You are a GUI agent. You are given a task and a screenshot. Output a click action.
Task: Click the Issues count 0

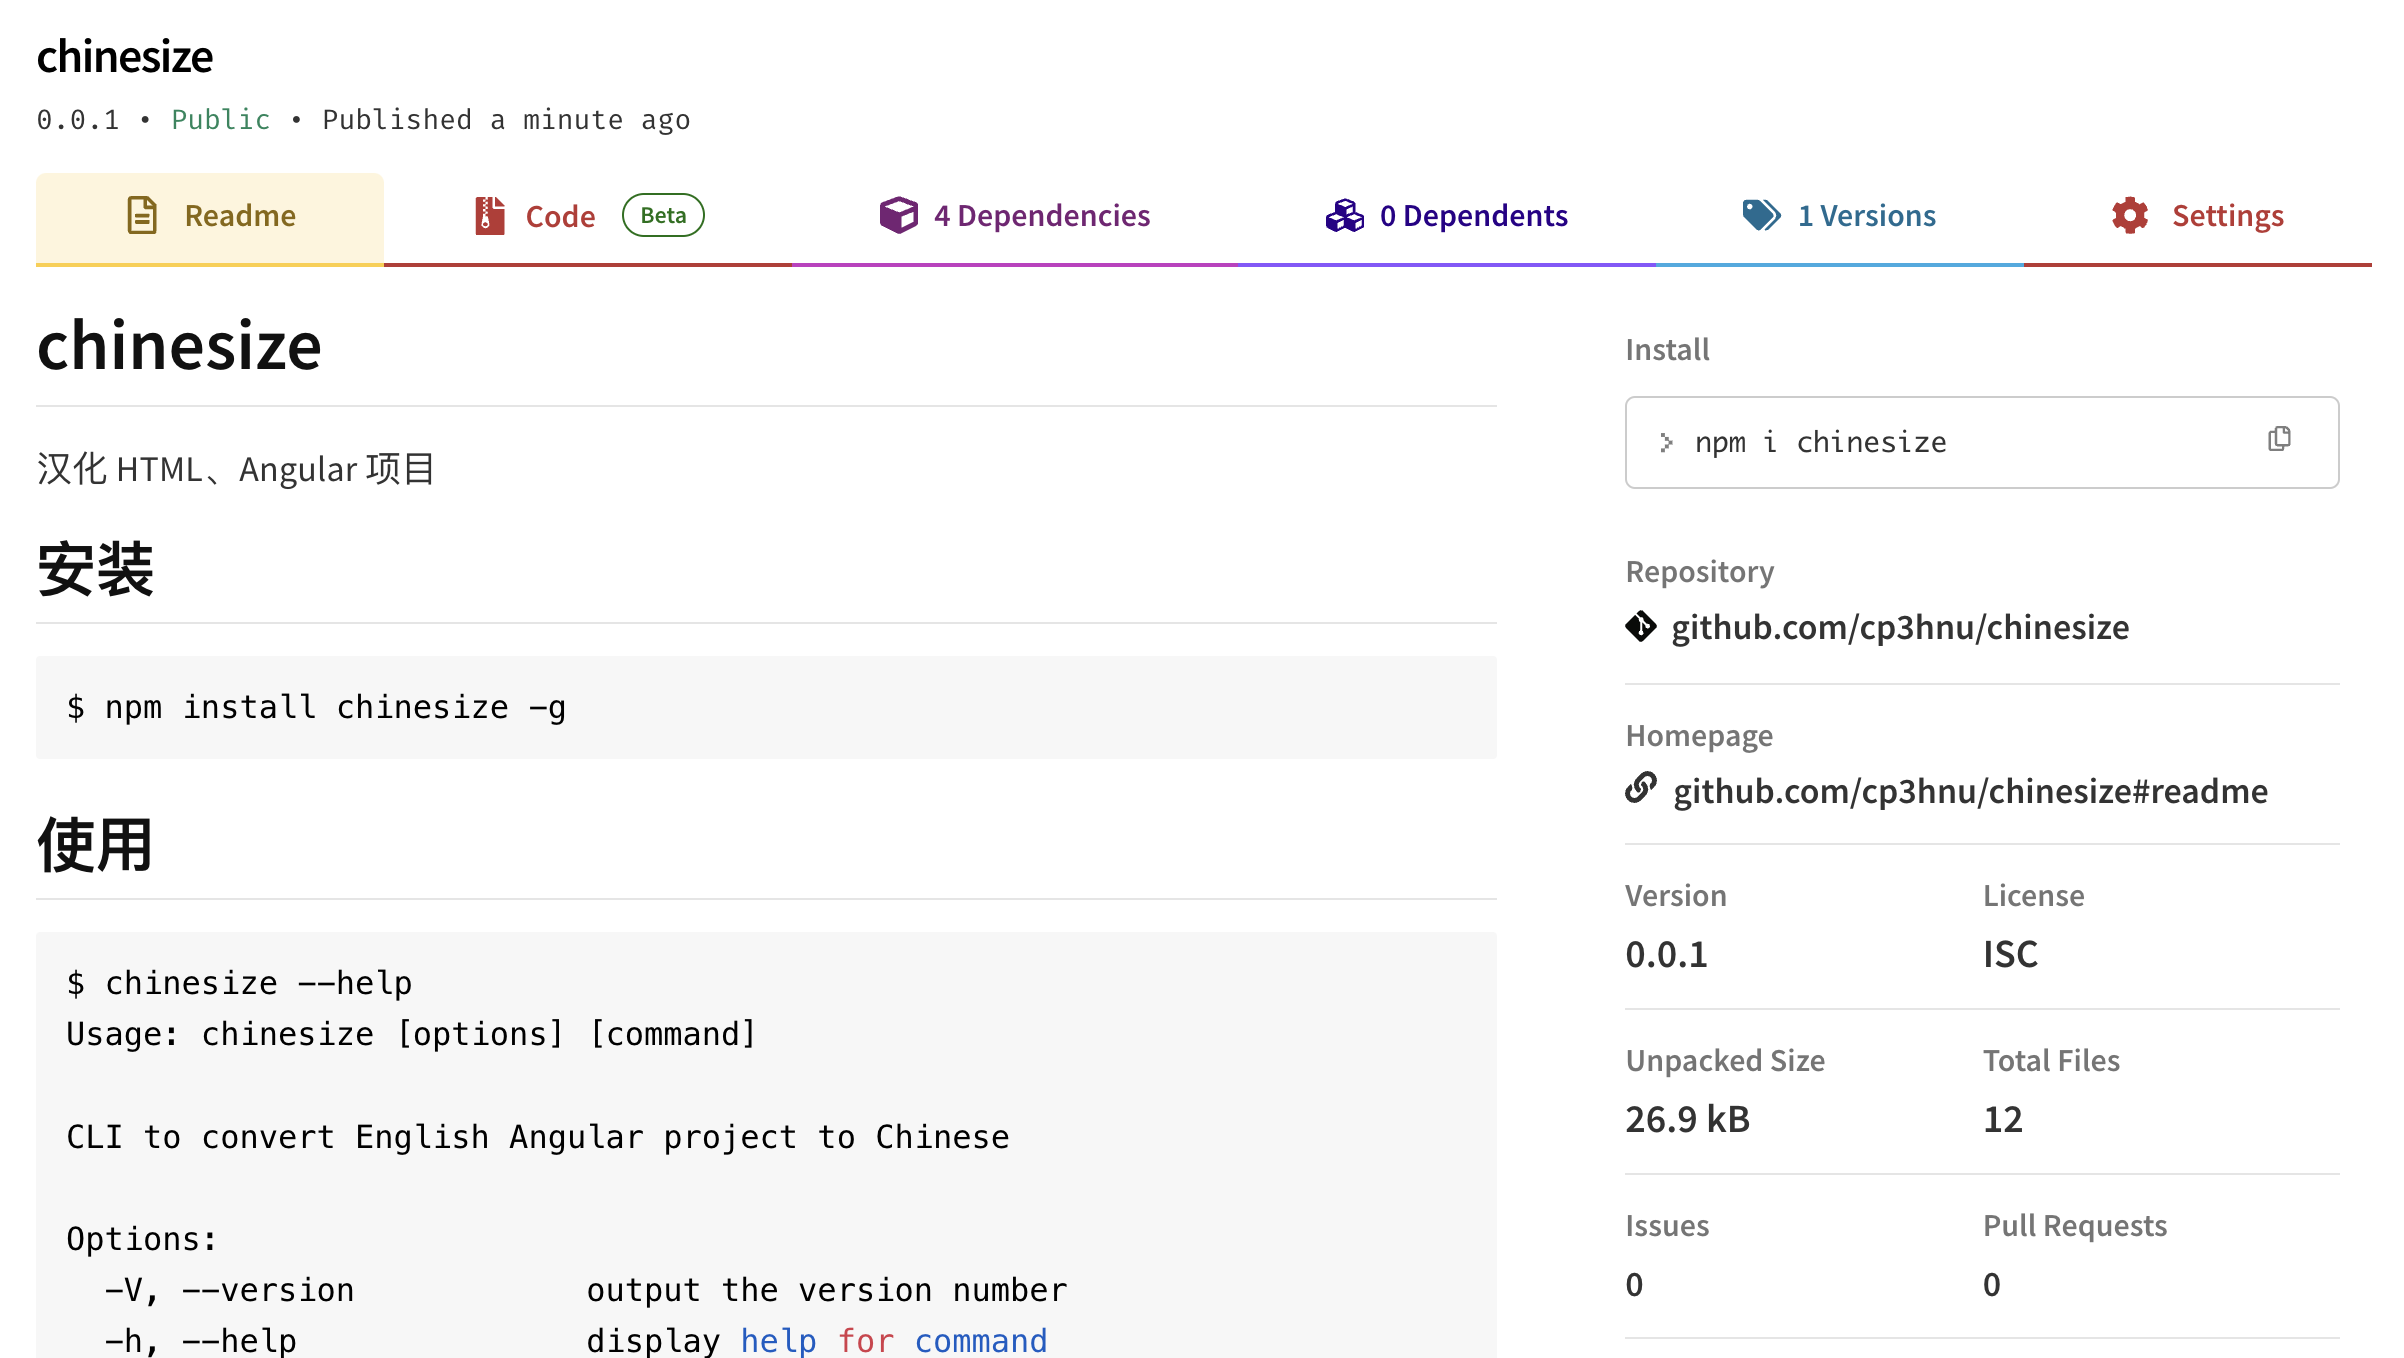coord(1634,1284)
